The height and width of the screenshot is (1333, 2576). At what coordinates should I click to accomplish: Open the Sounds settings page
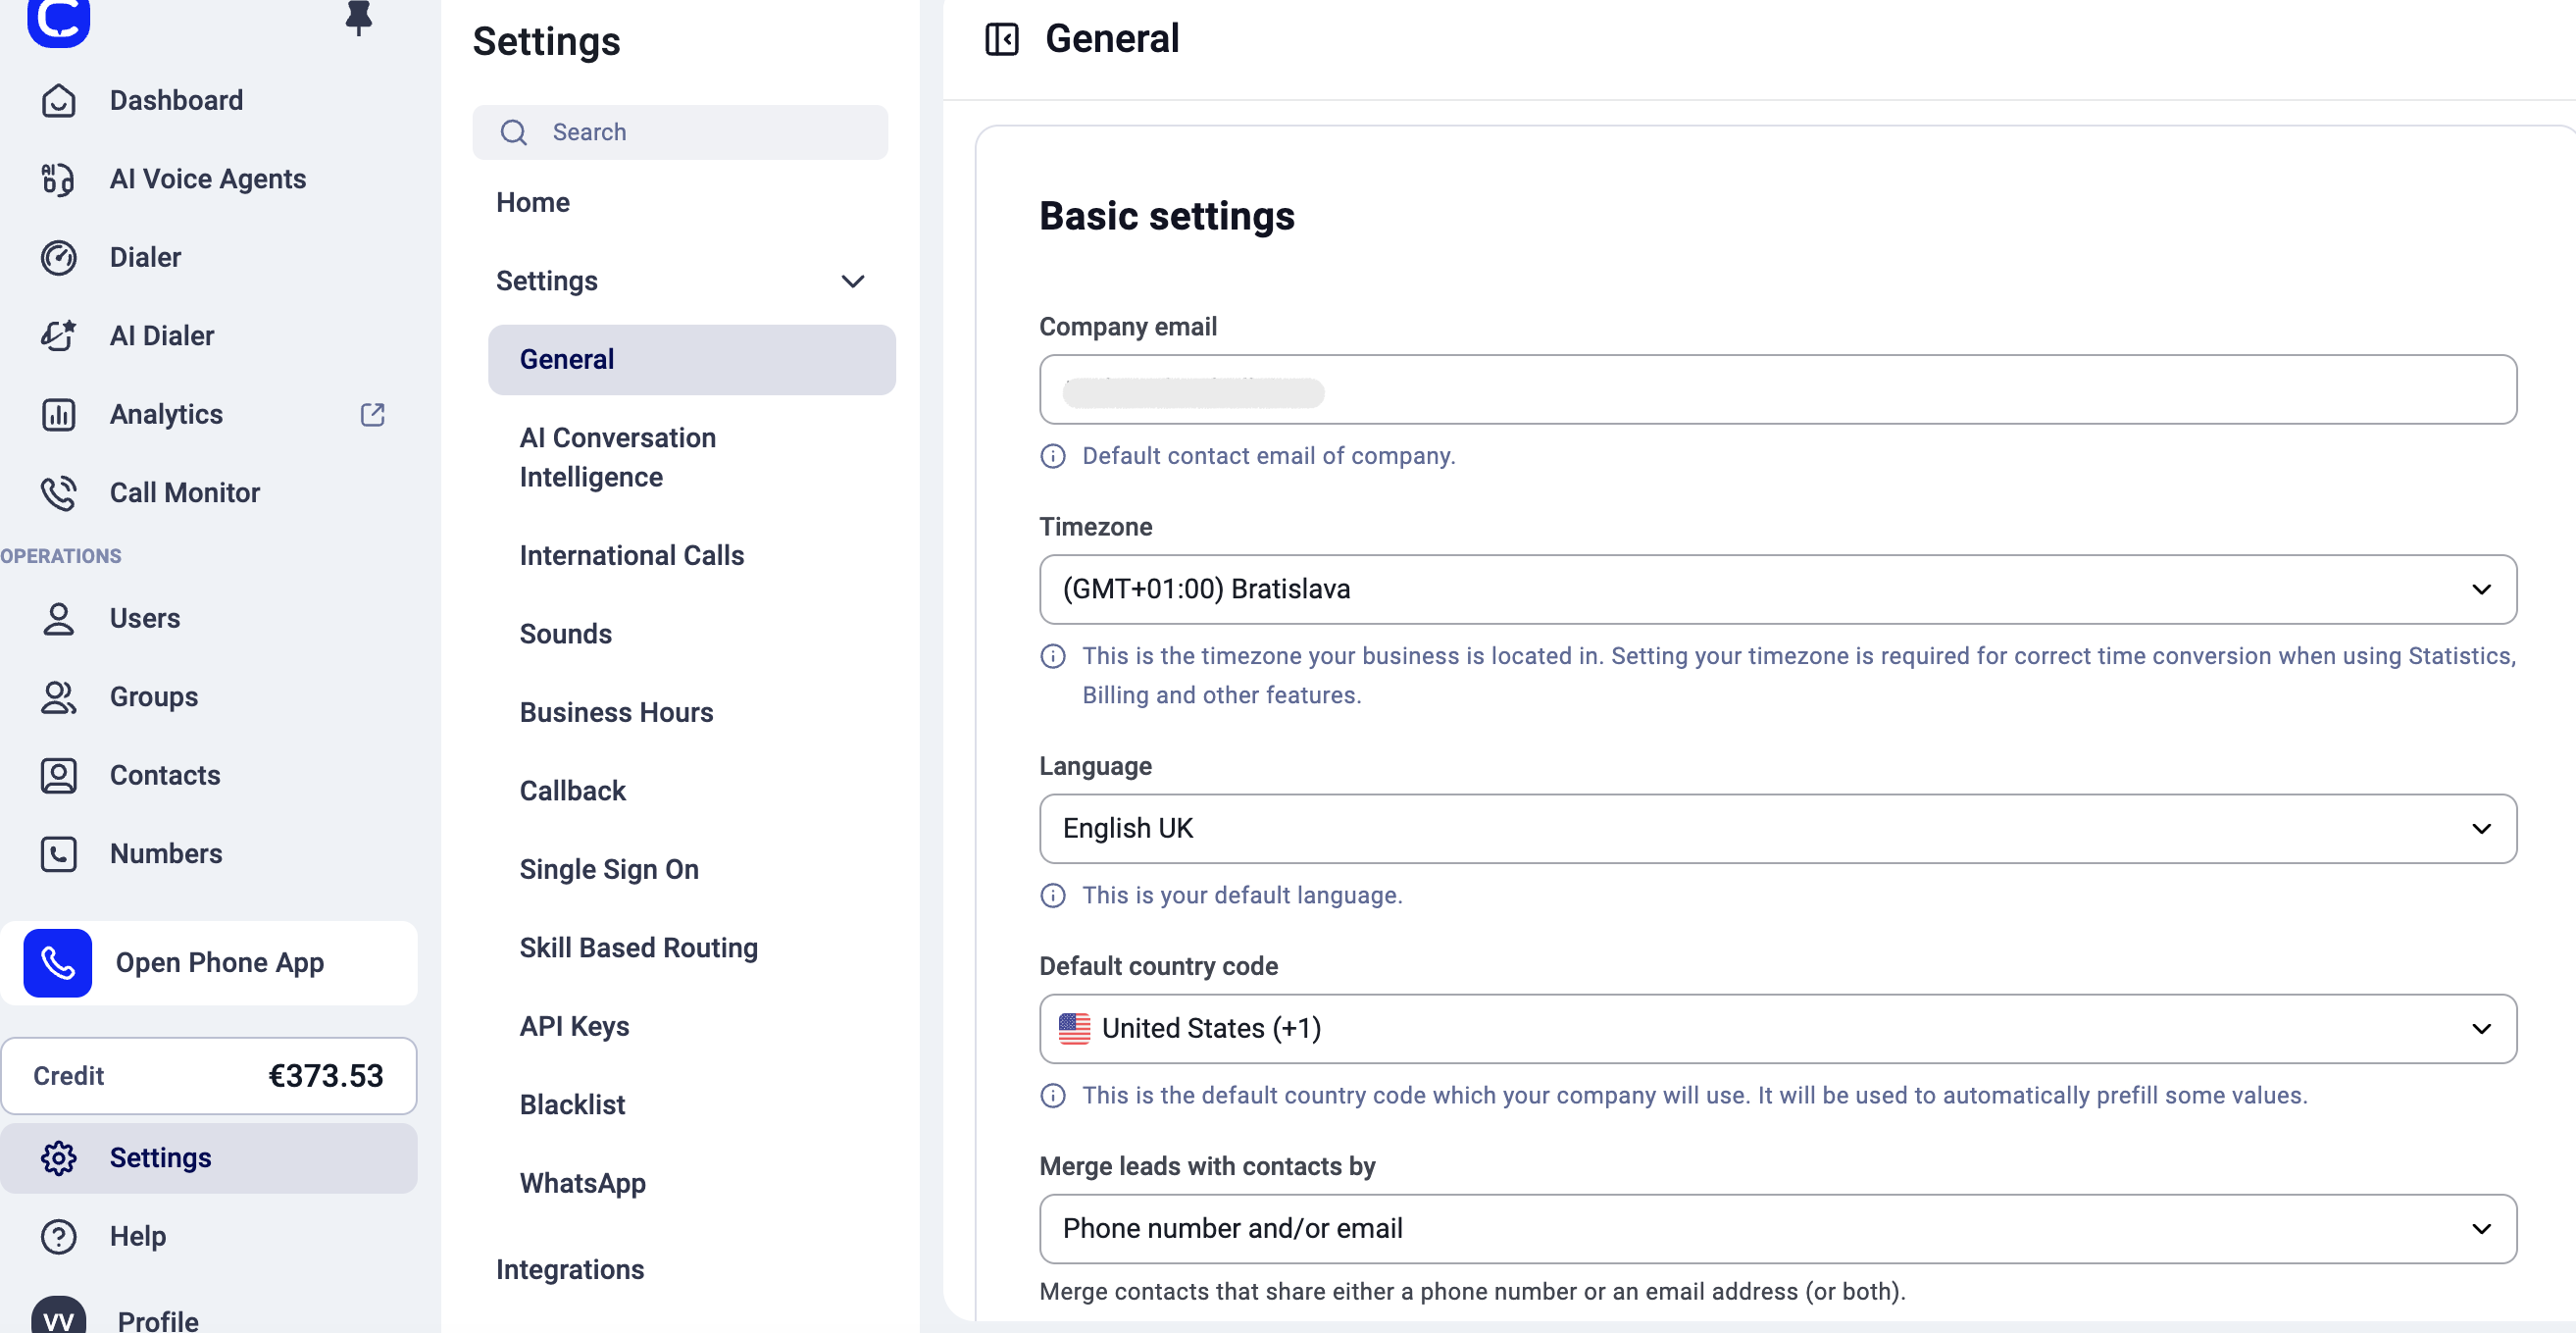click(691, 634)
